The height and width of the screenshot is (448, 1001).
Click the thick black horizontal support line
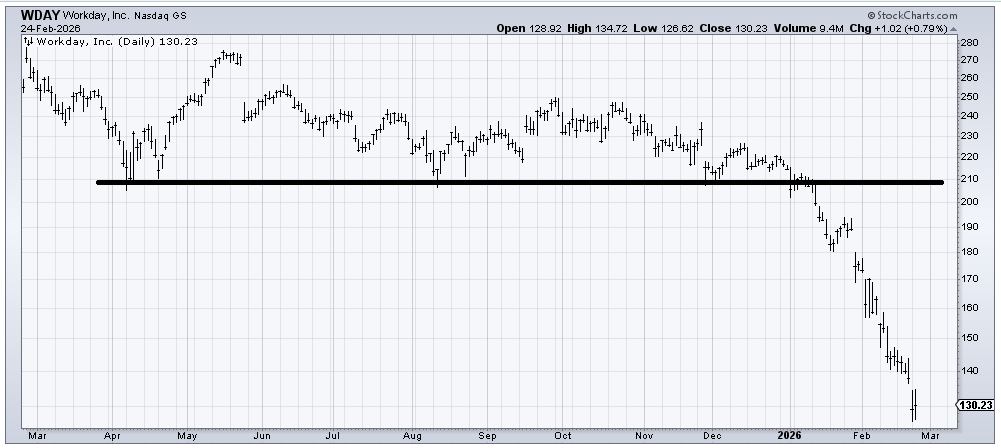520,182
